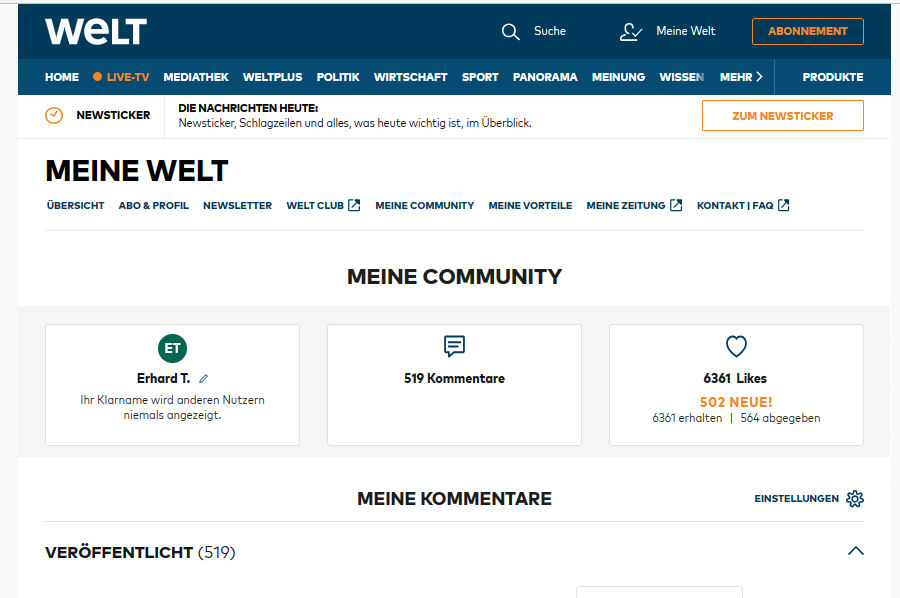Click the green ET avatar
The height and width of the screenshot is (598, 900).
172,348
